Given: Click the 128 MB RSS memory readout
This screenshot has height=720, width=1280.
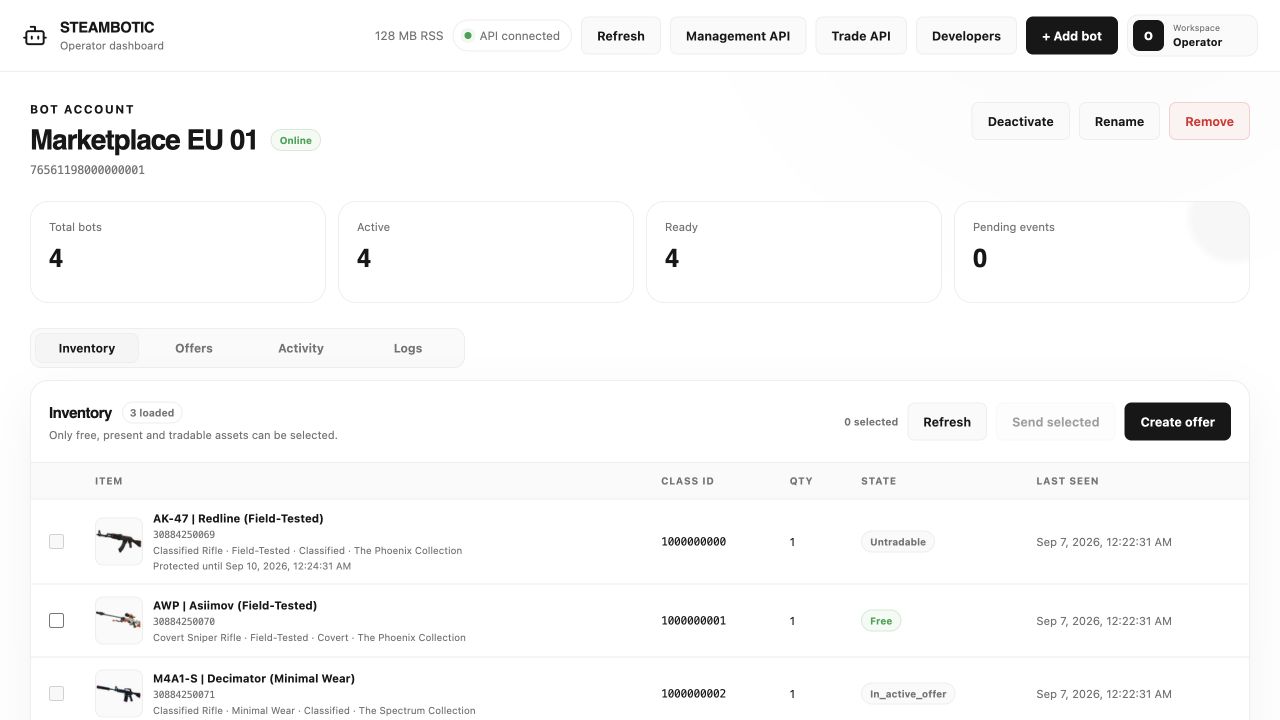Looking at the screenshot, I should (x=409, y=36).
